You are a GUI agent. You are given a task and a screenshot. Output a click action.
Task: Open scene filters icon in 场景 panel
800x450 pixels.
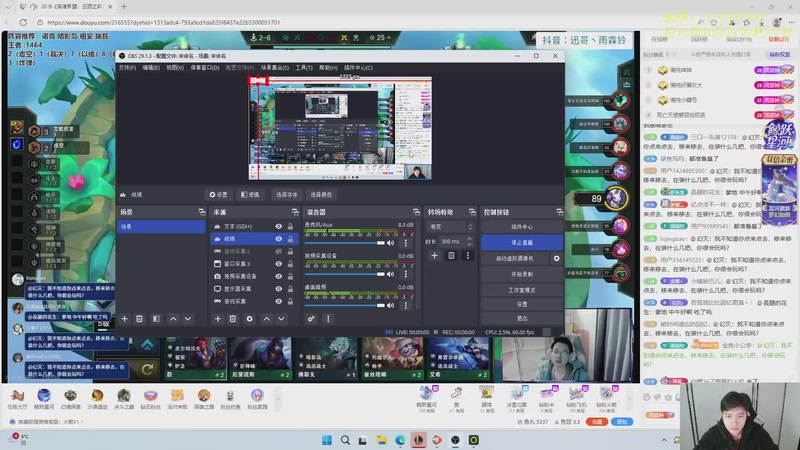point(156,319)
